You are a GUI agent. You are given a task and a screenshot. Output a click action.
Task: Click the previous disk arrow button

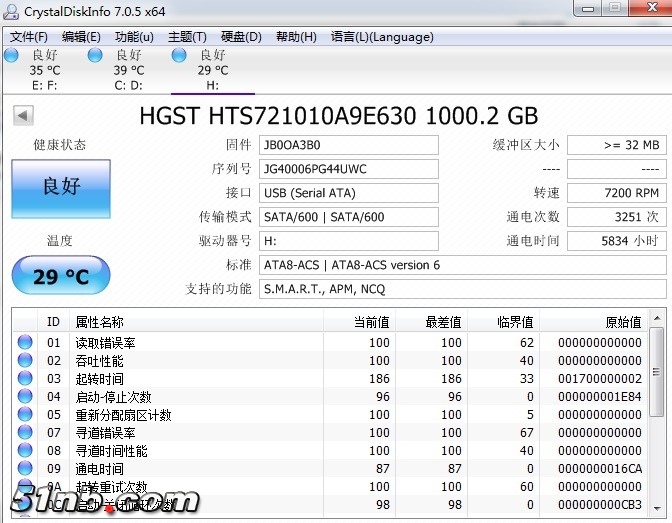tap(23, 116)
